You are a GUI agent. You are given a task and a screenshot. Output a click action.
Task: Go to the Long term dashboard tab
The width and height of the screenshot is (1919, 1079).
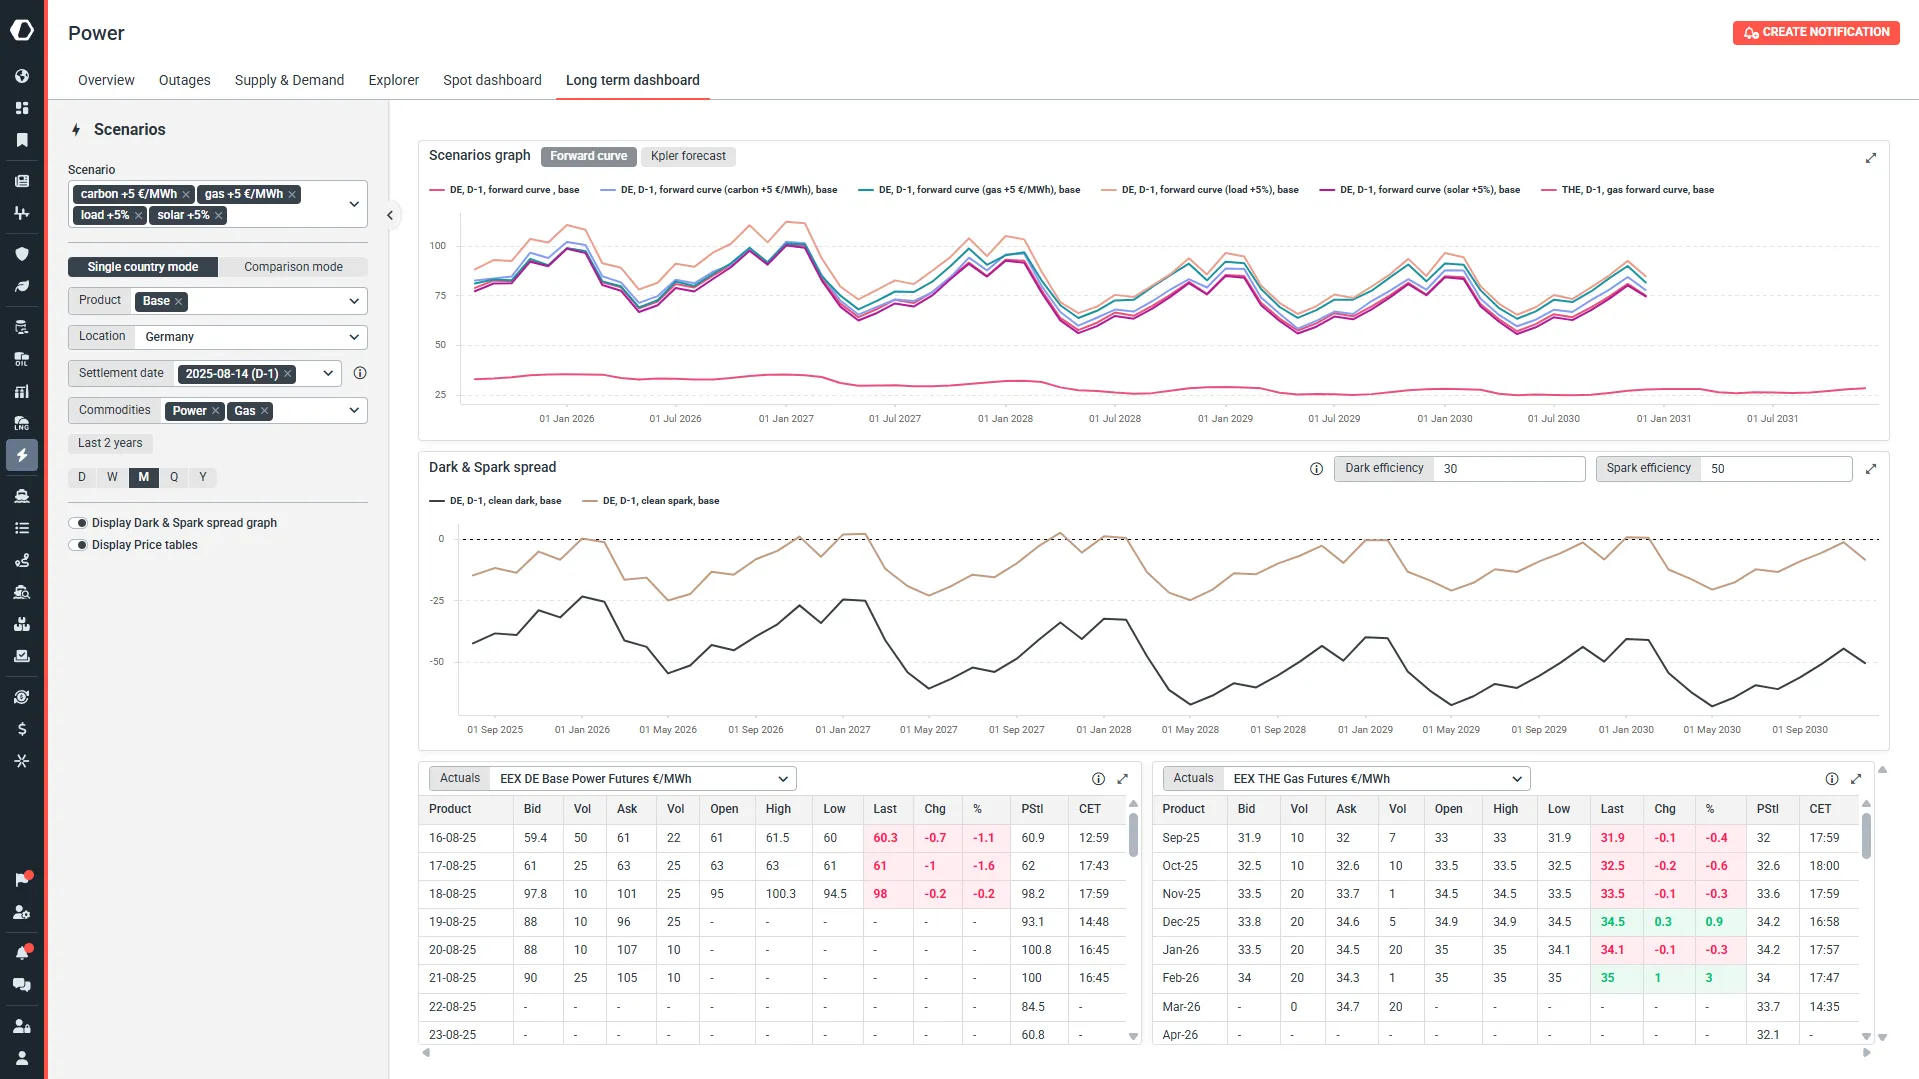tap(633, 80)
